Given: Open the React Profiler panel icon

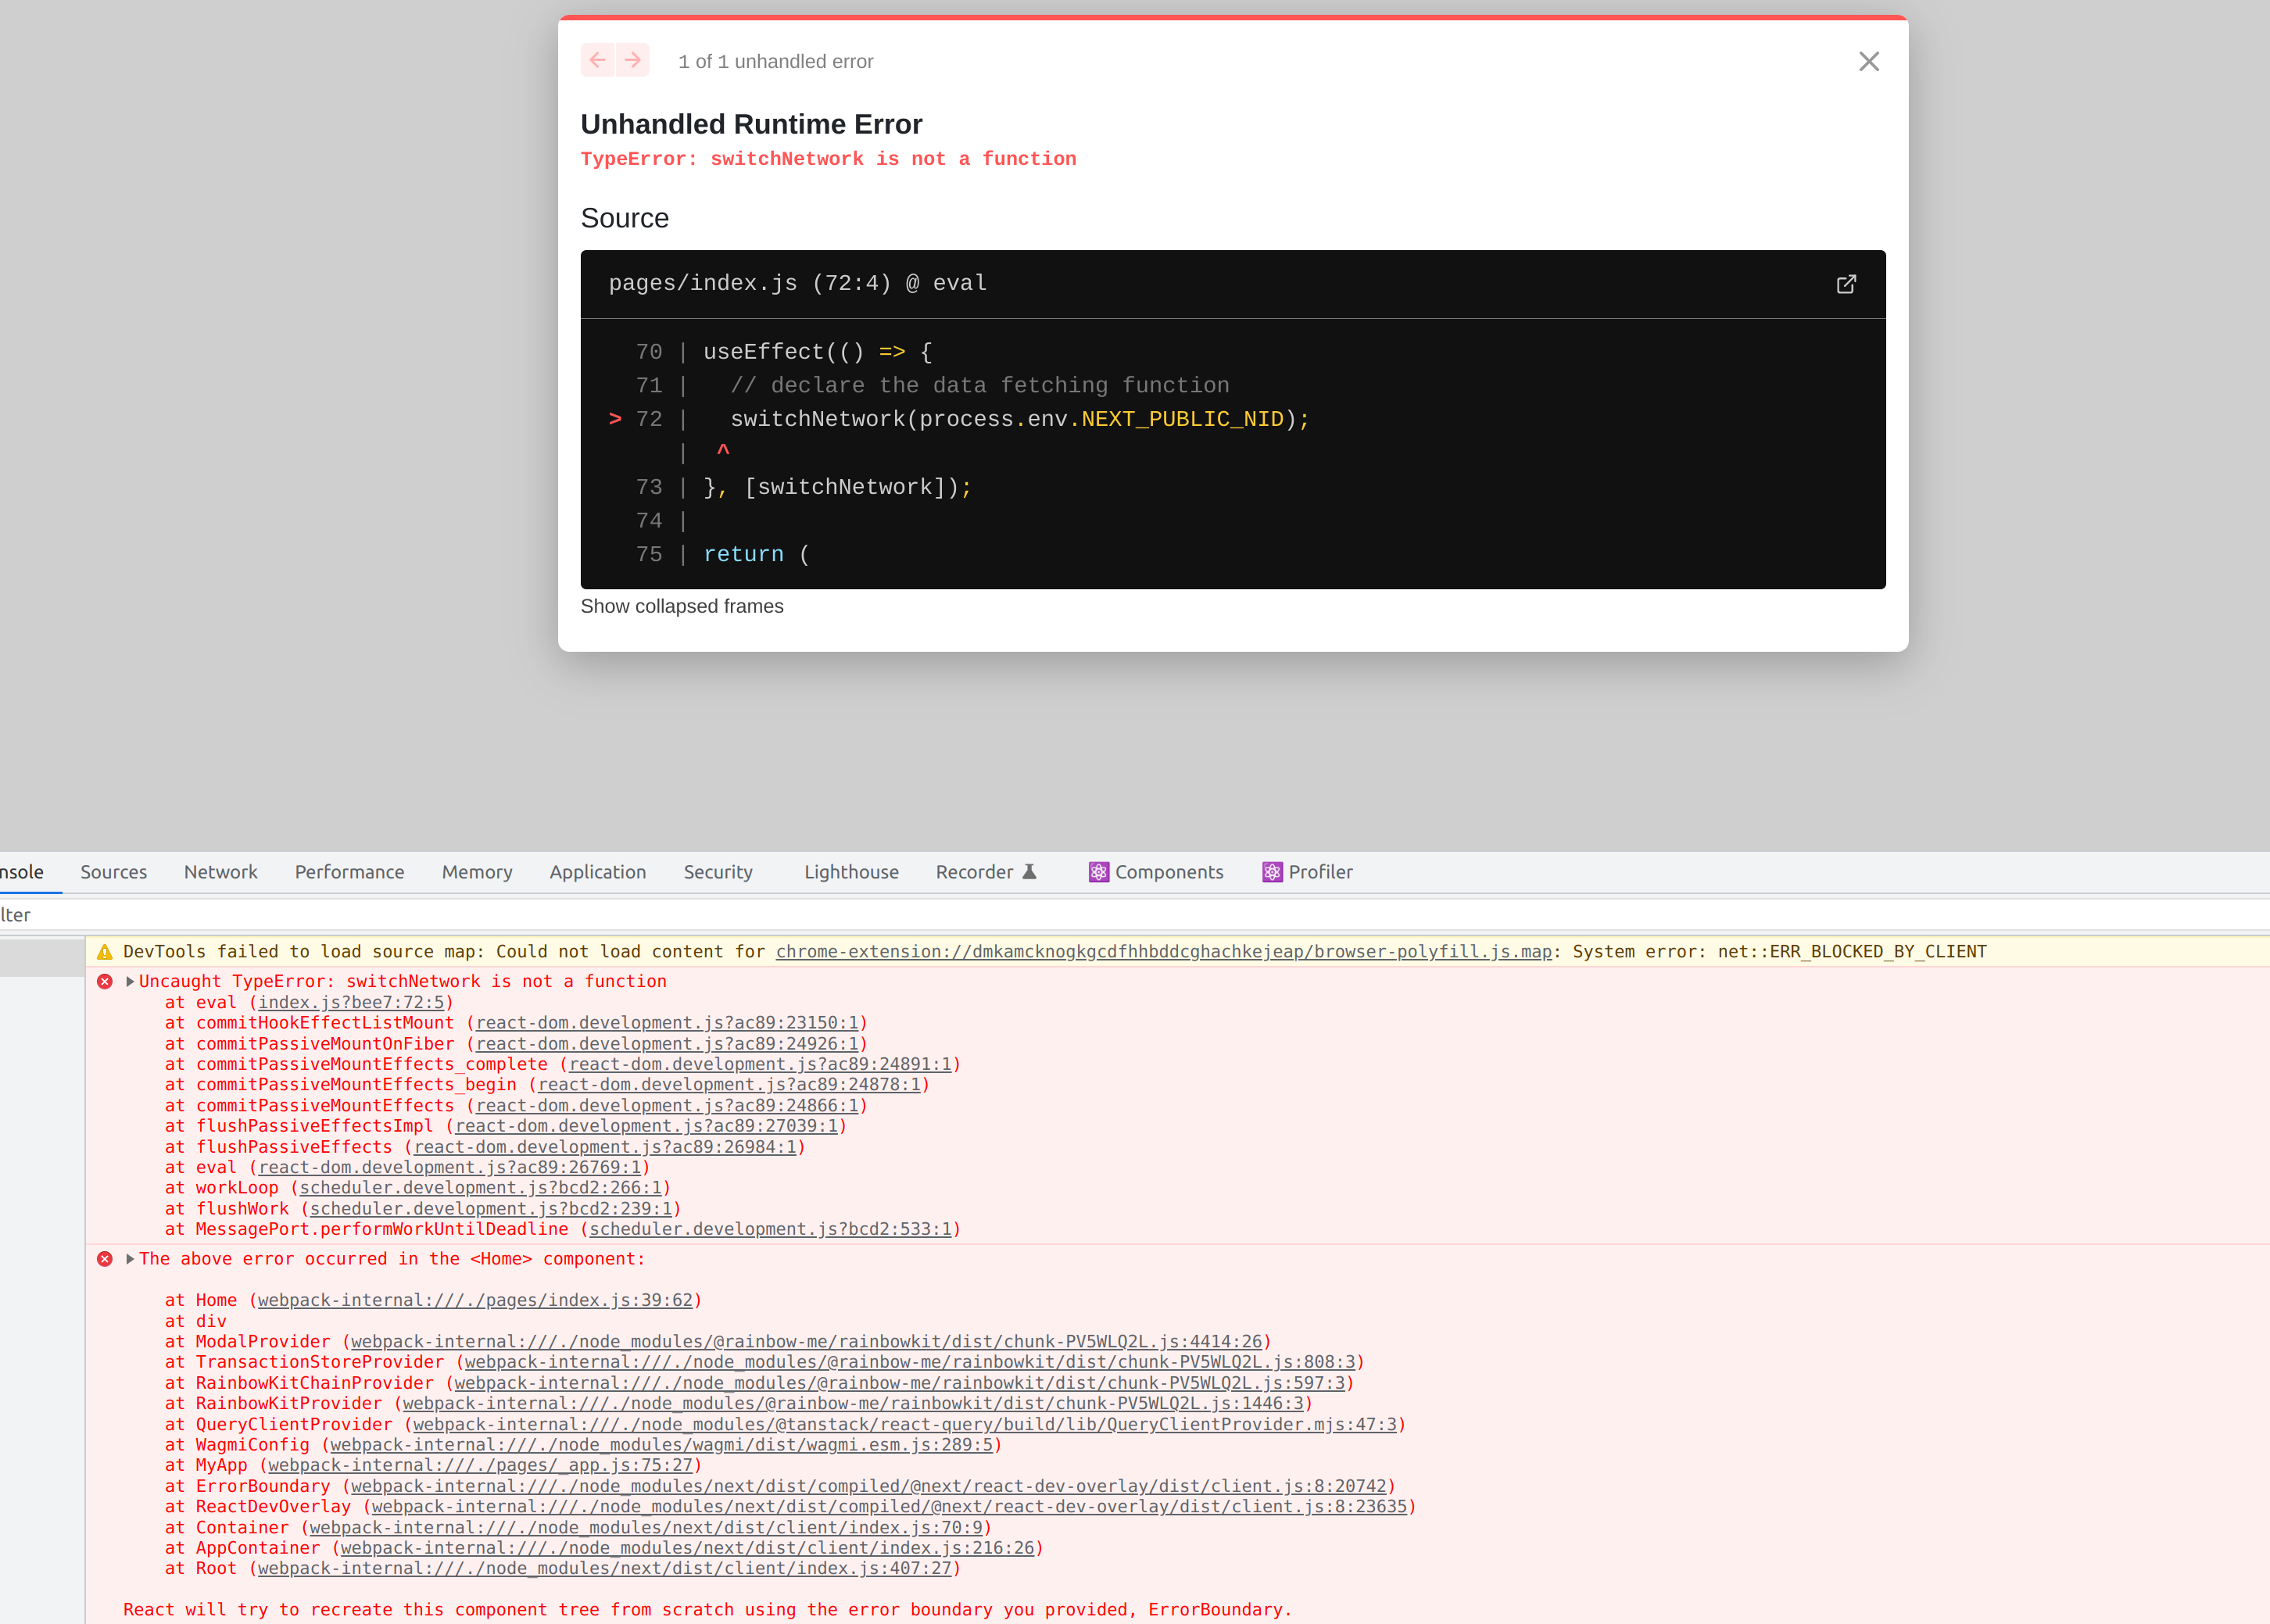Looking at the screenshot, I should (x=1271, y=872).
